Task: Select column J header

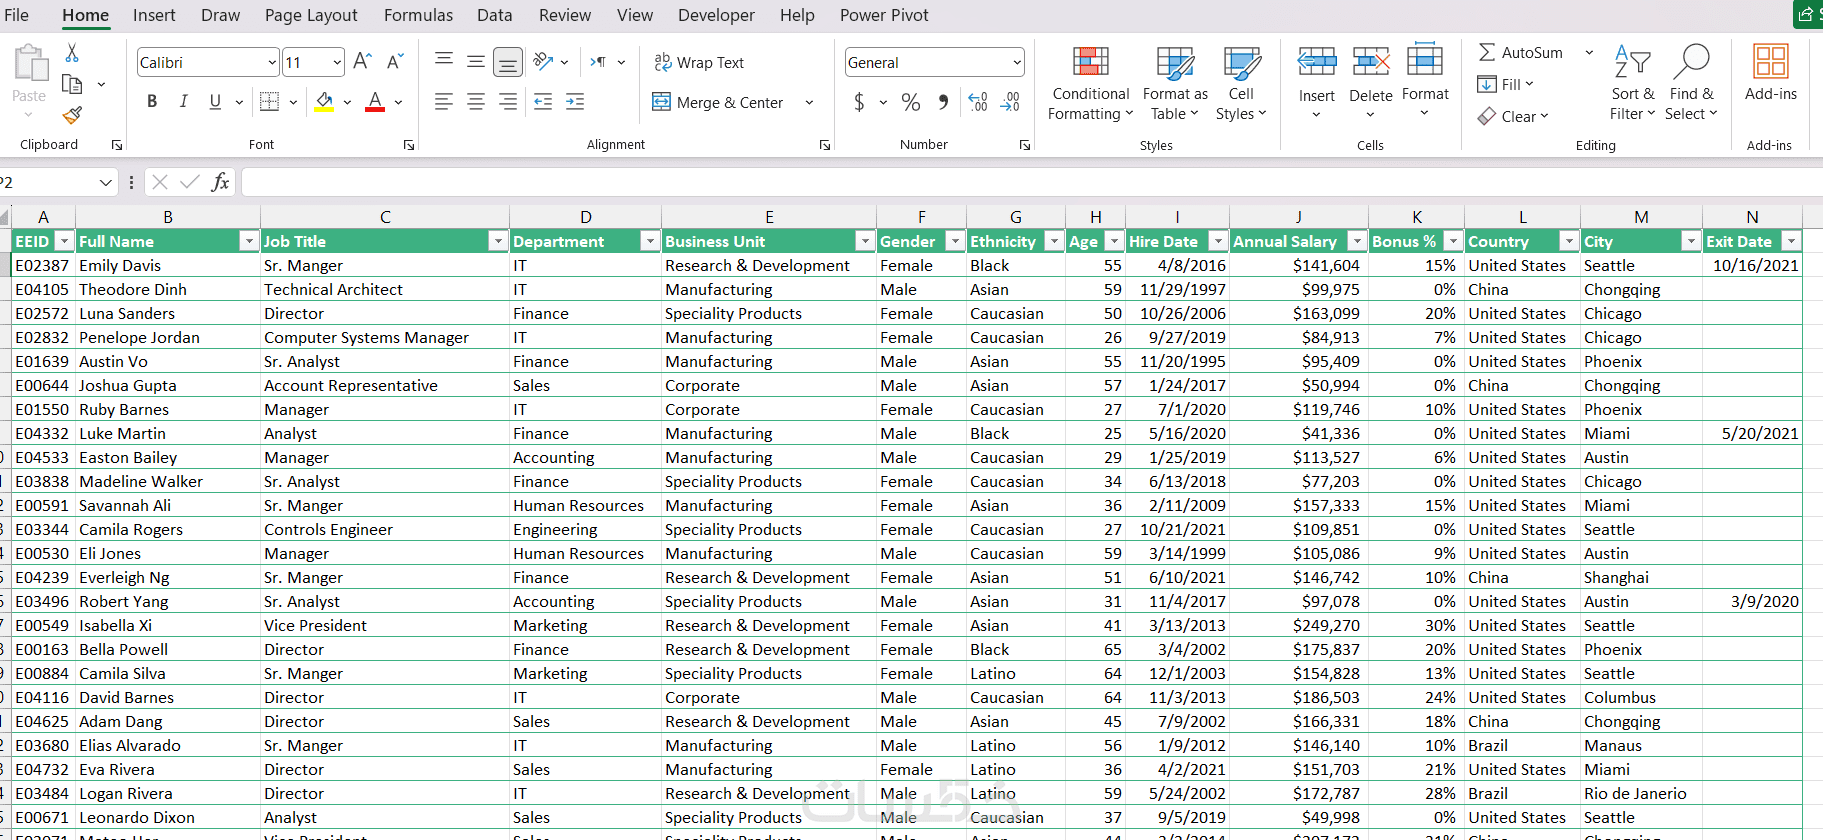Action: [x=1298, y=217]
